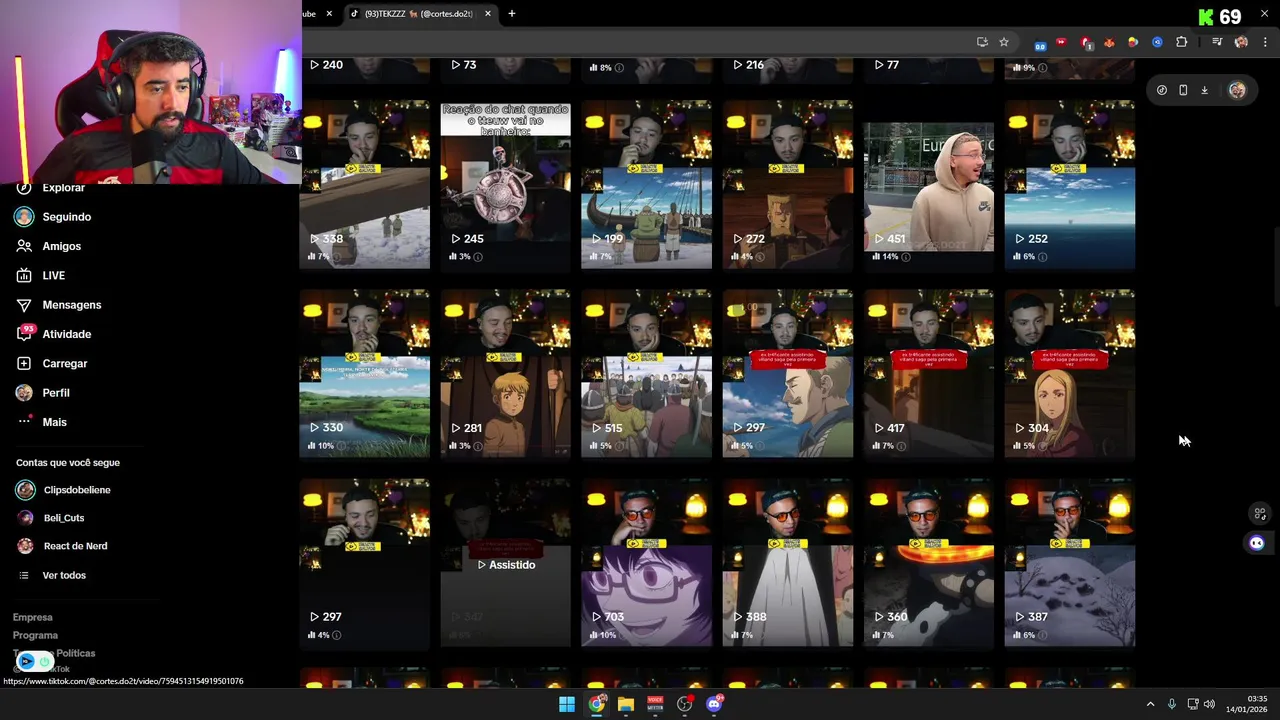The image size is (1280, 720).
Task: Click the TikTok coin icon in floating toolbar
Action: [1161, 90]
